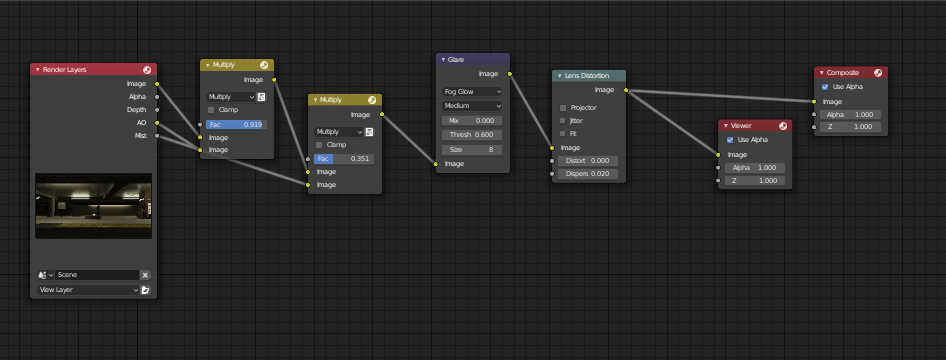This screenshot has height=360, width=946.
Task: Click the Distort input socket on Lens Distortion
Action: (552, 161)
